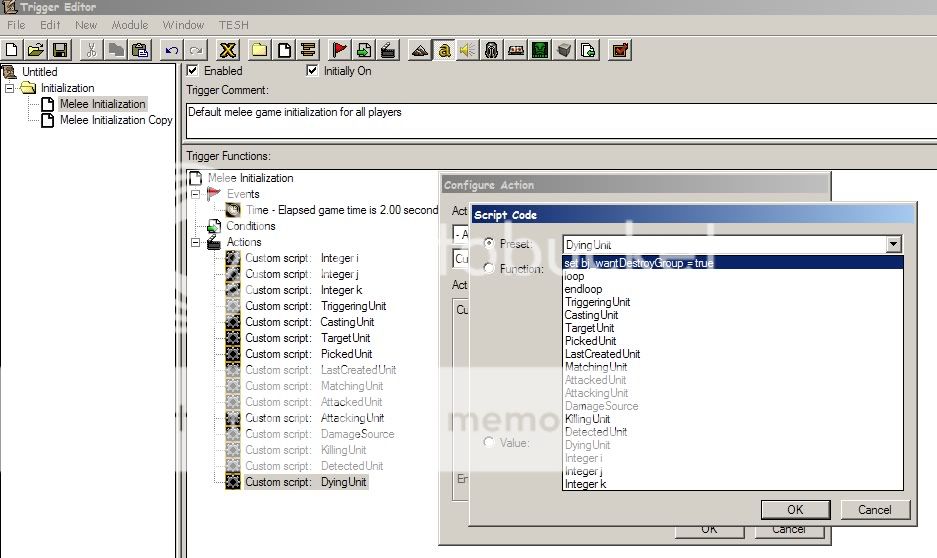Click the Trigger Comment text field

point(562,121)
